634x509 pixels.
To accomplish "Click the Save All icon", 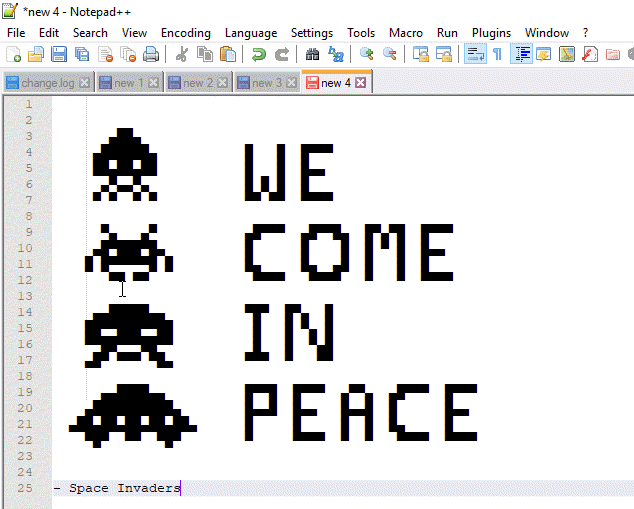I will coord(82,54).
